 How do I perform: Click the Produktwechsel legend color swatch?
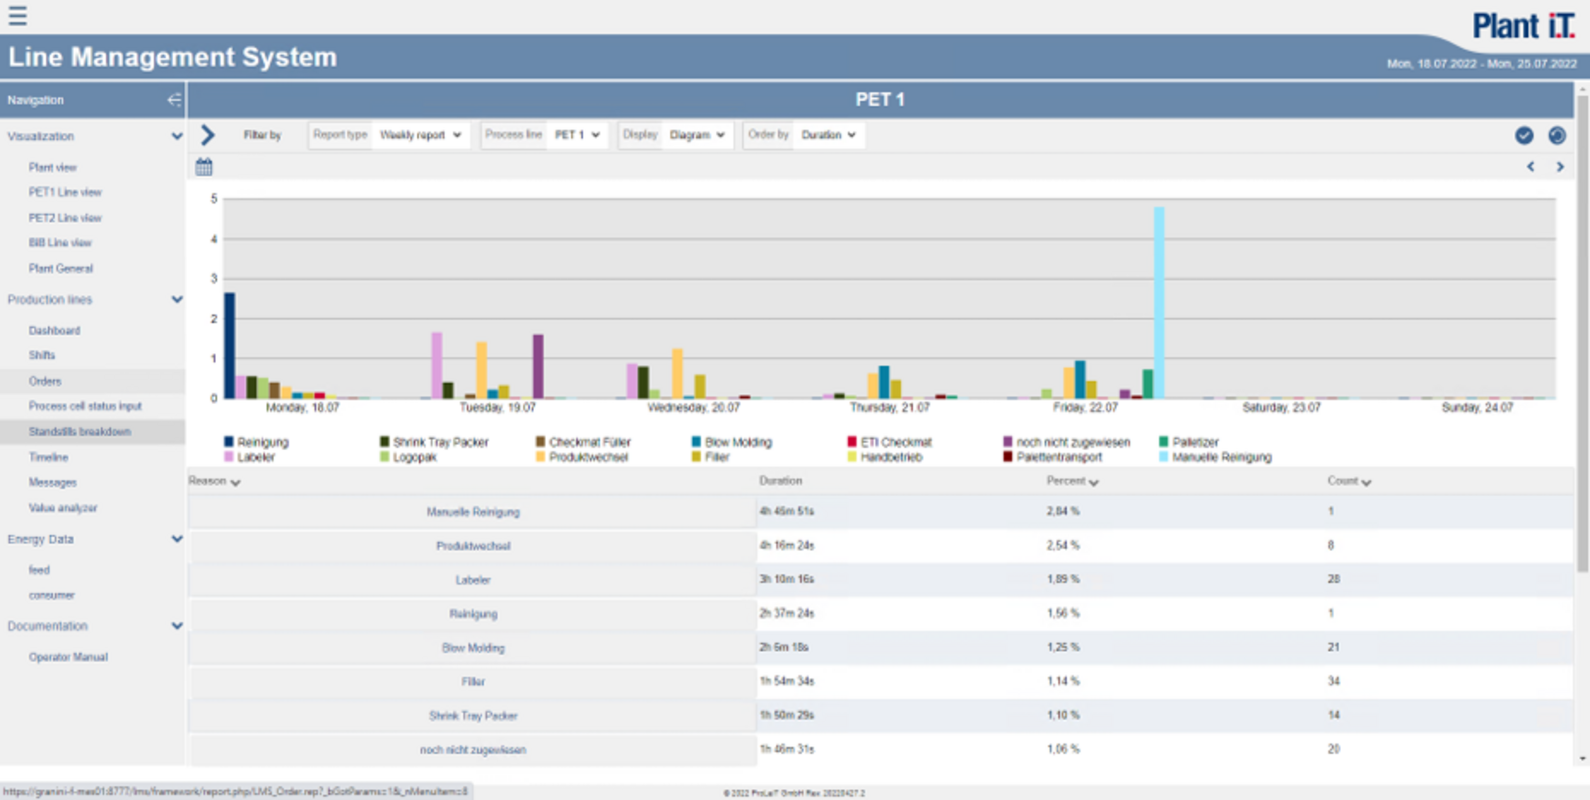click(x=541, y=457)
